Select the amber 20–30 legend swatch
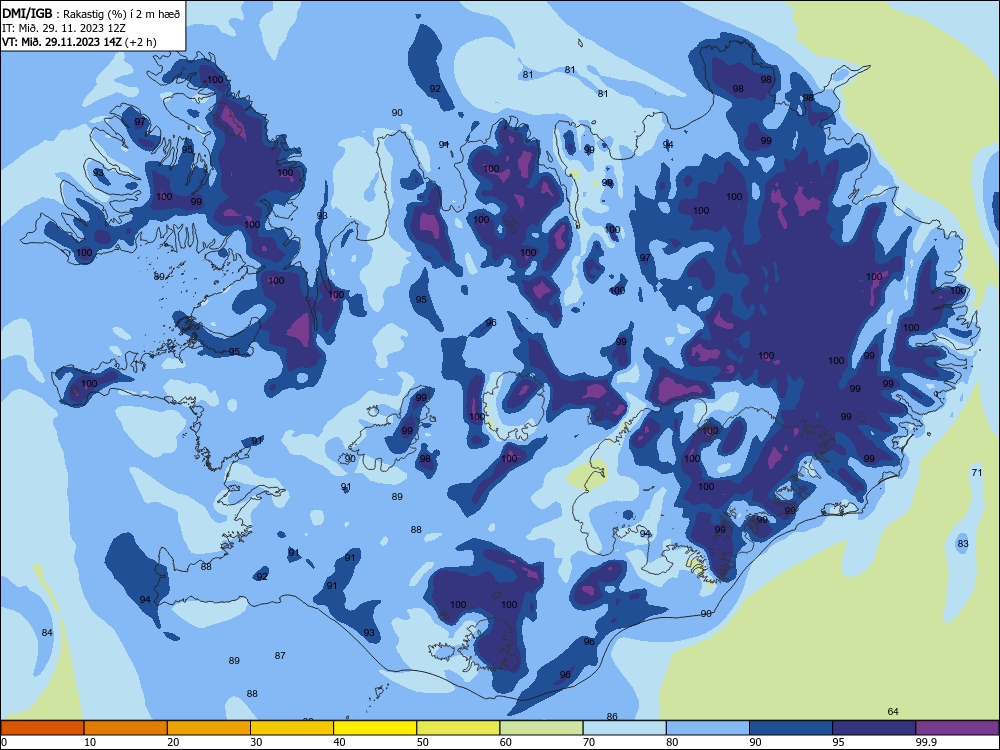Screen dimensions: 1000x750 [x=209, y=728]
